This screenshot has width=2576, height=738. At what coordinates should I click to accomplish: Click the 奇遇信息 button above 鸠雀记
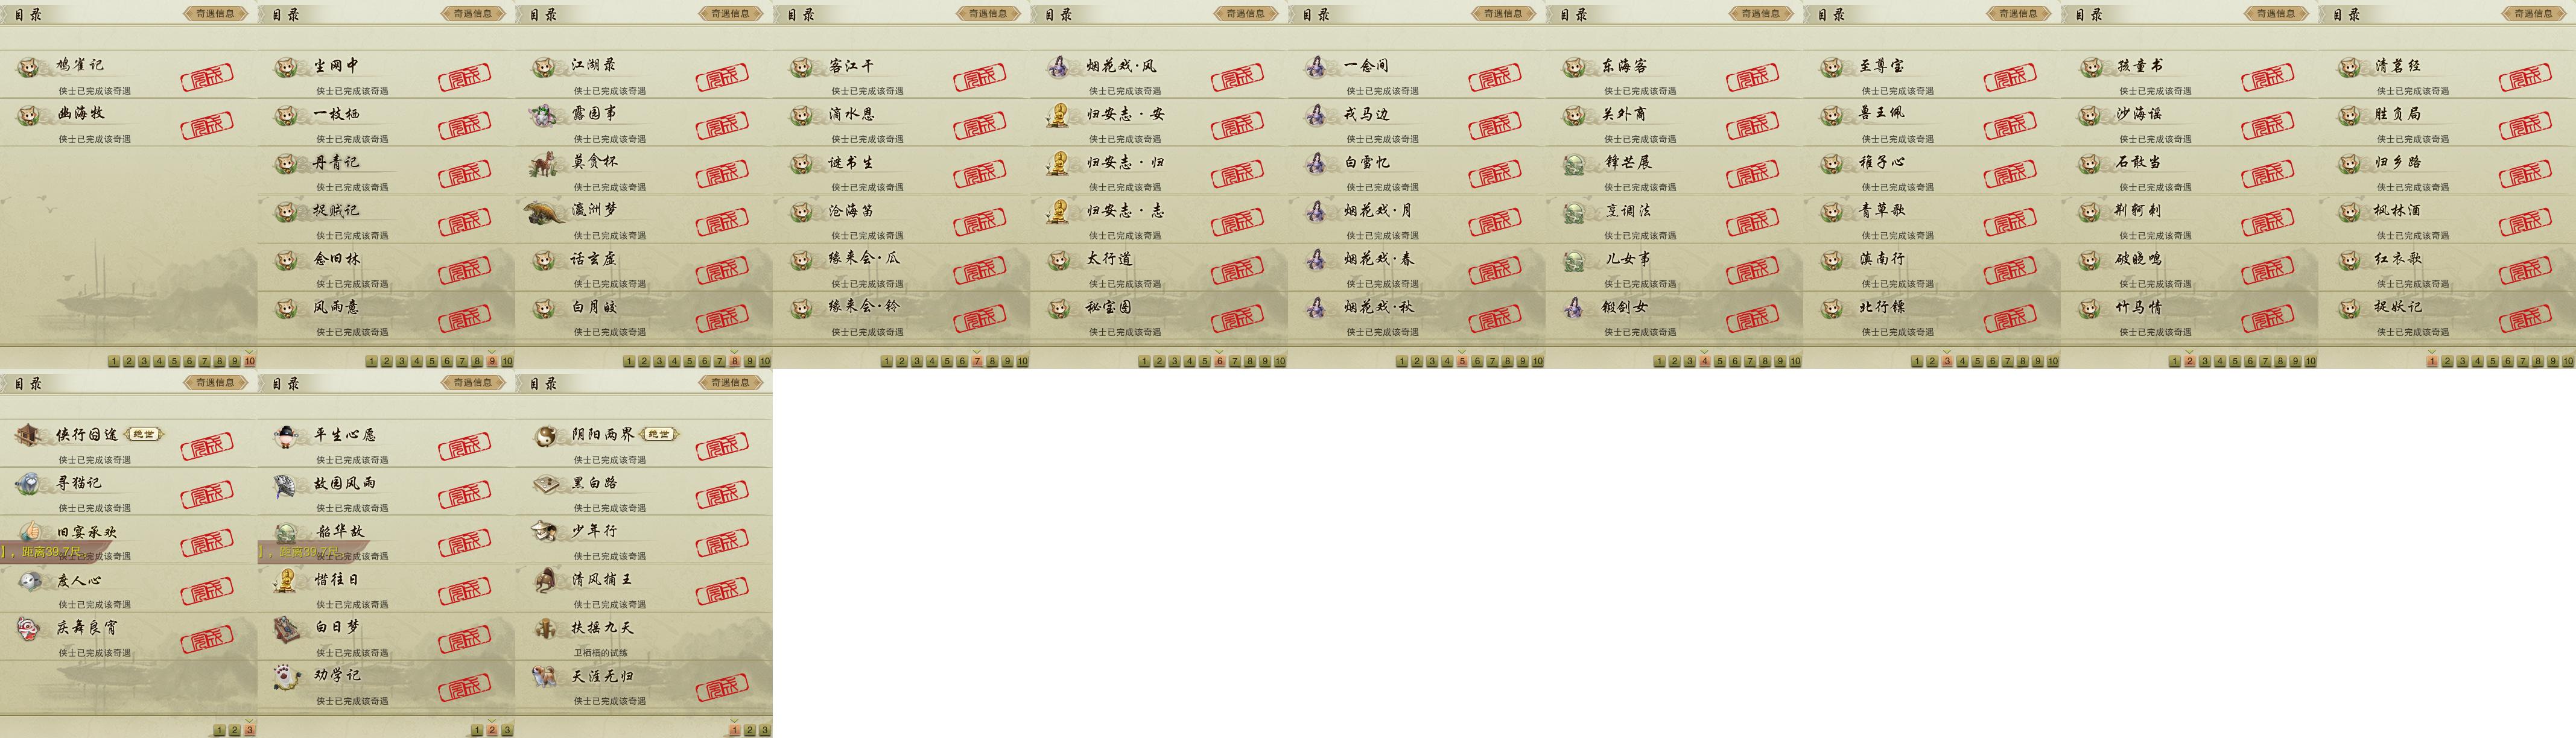(x=215, y=14)
